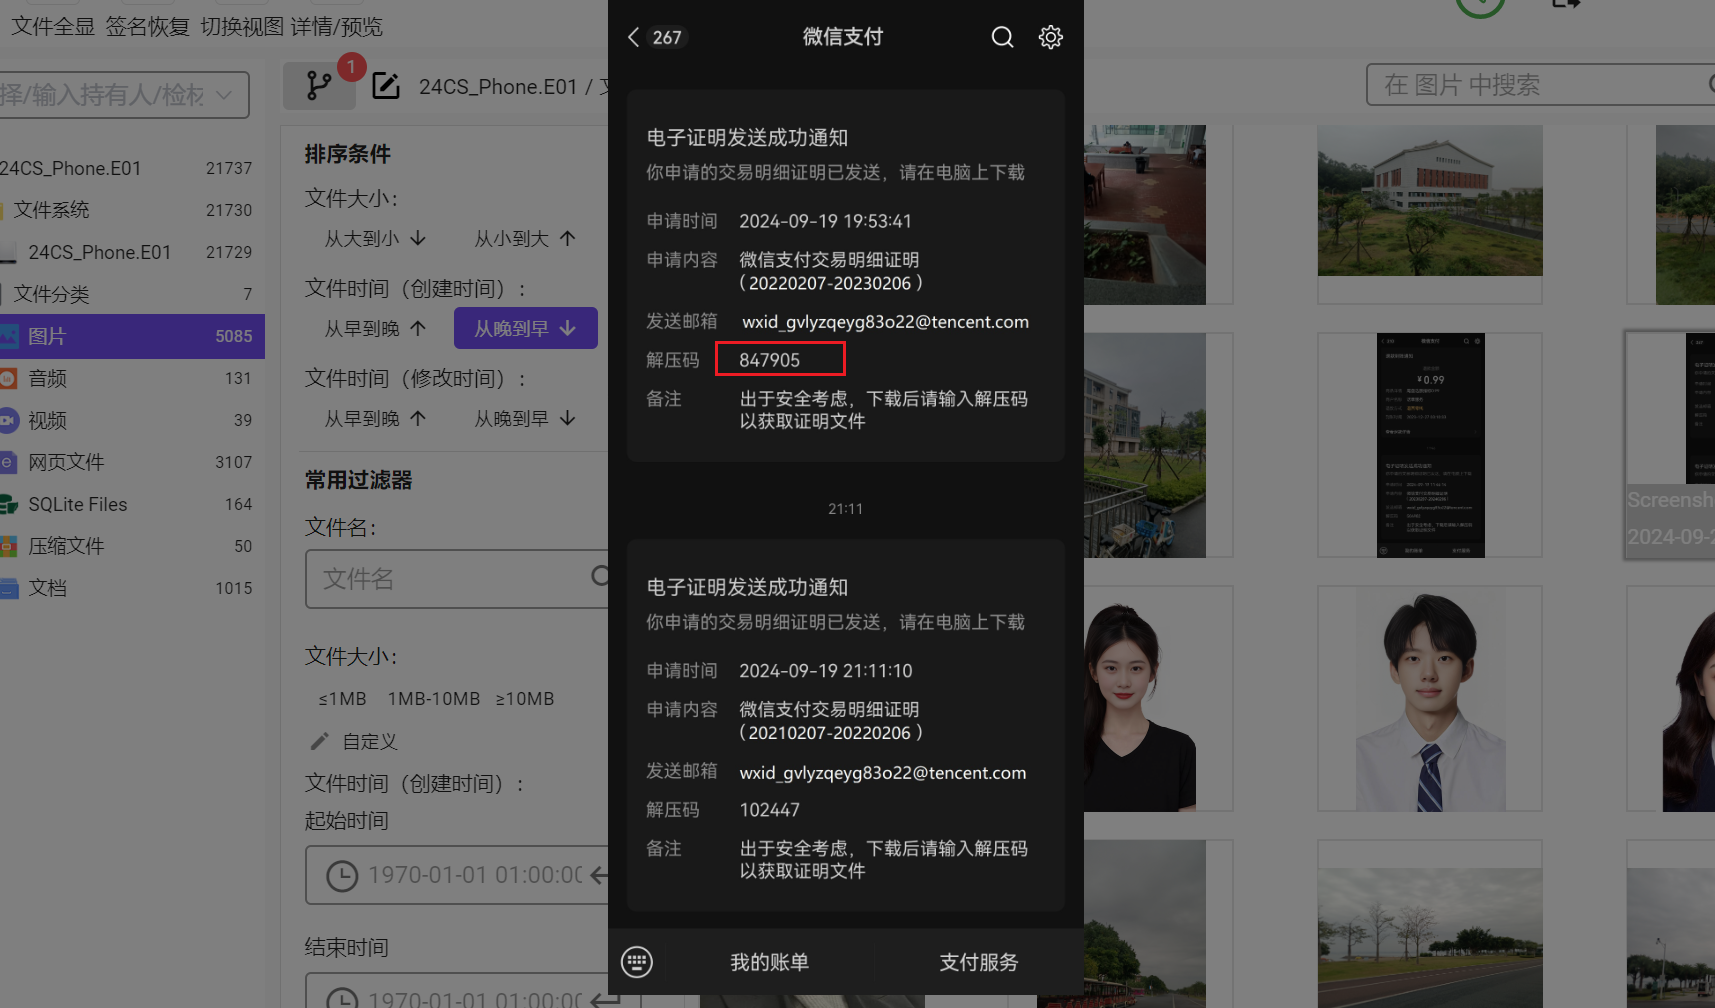Click the 网页文件 category icon in sidebar

pos(9,462)
